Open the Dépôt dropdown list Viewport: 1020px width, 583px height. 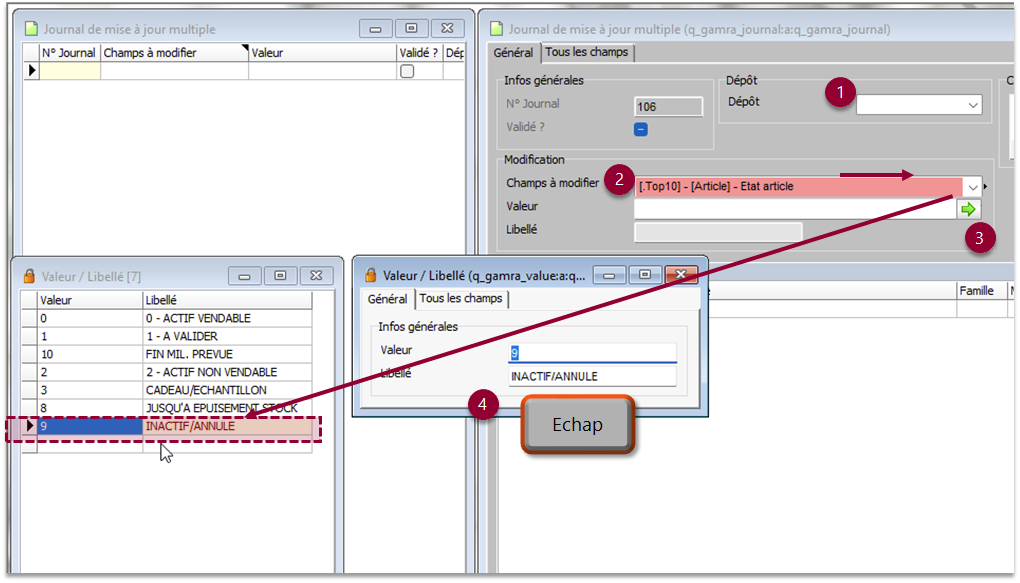(x=972, y=105)
